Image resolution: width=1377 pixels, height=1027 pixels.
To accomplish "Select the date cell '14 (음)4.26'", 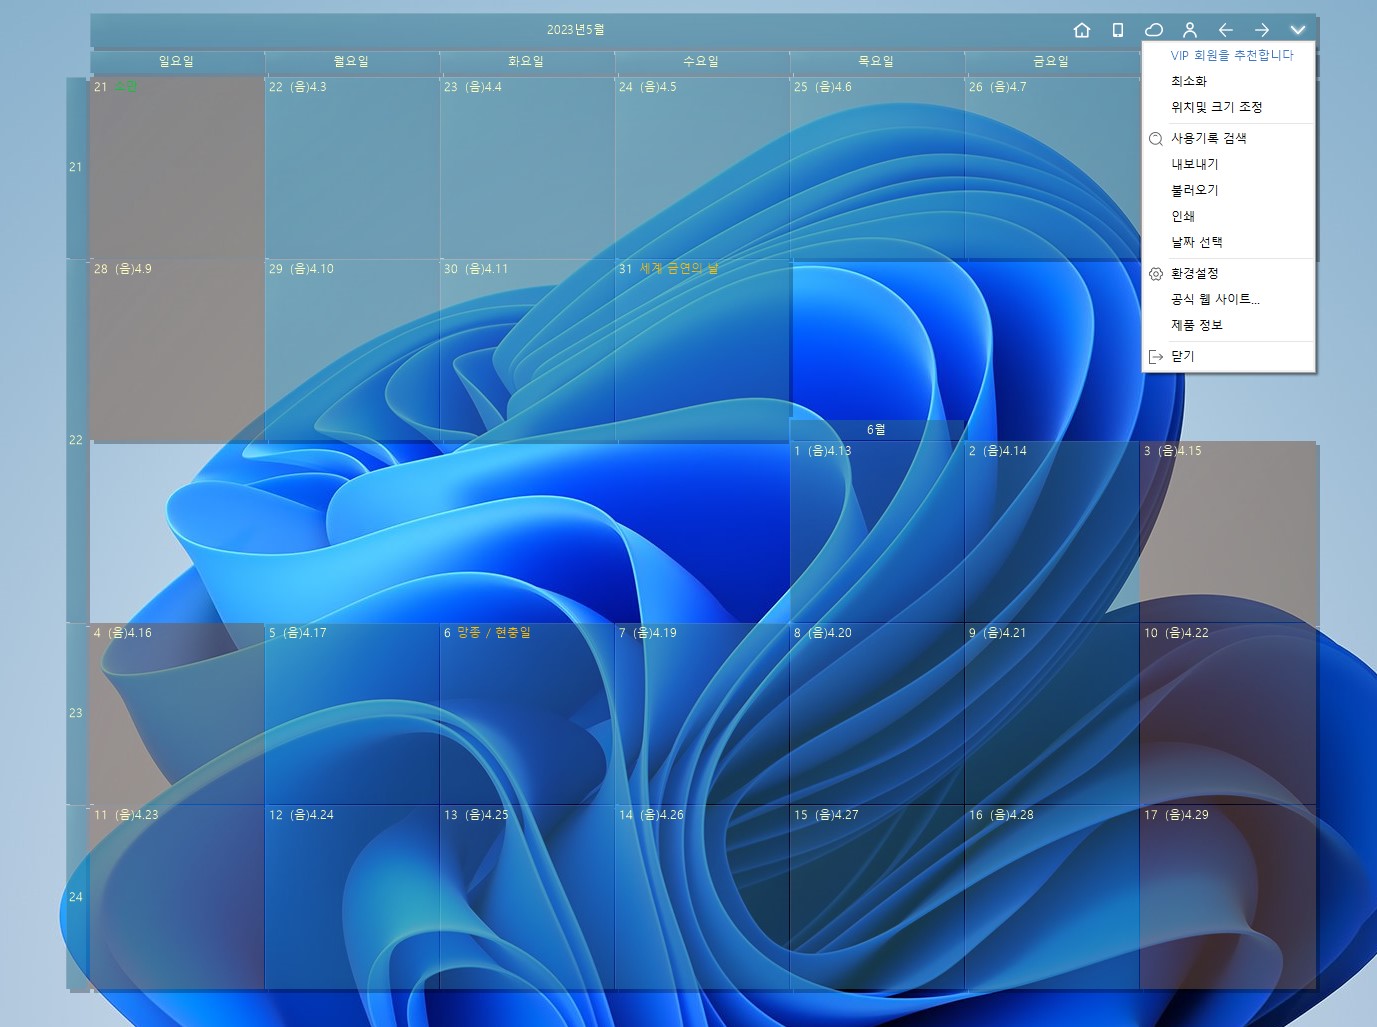I will pyautogui.click(x=702, y=897).
